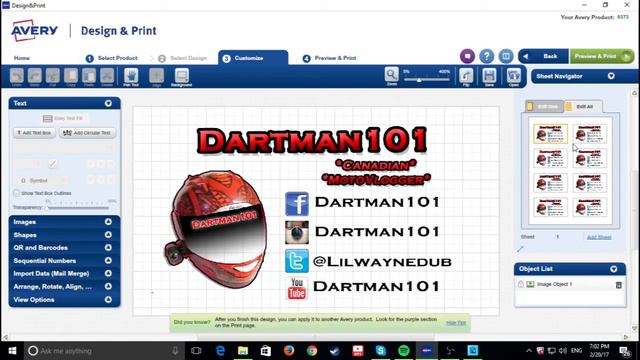This screenshot has width=640, height=360.
Task: Expand QR and Barcodes panel
Action: tap(108, 247)
